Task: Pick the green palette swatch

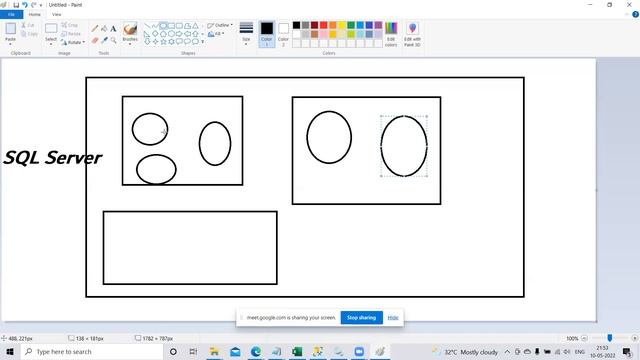Action: pyautogui.click(x=351, y=25)
